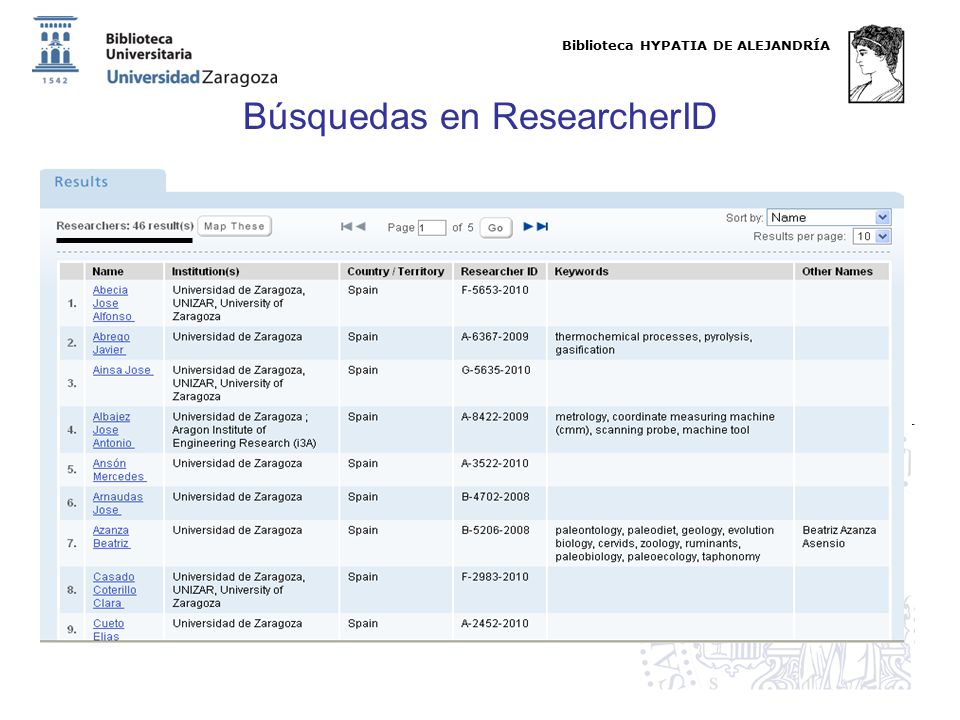Open researcher Azanza Beatriz link

(111, 536)
